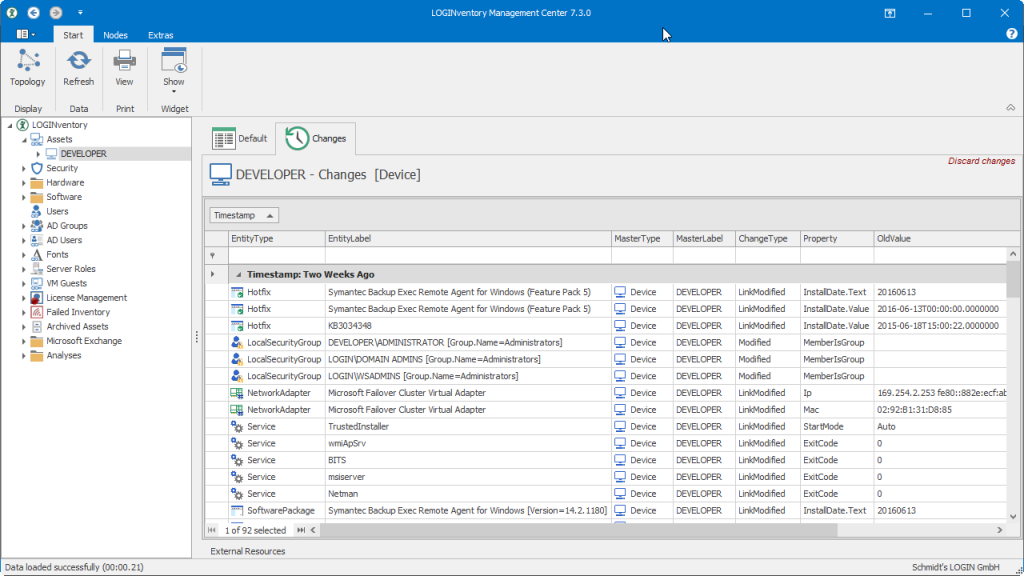The image size is (1024, 576).
Task: Switch to the Nodes ribbon tab
Action: pos(115,35)
